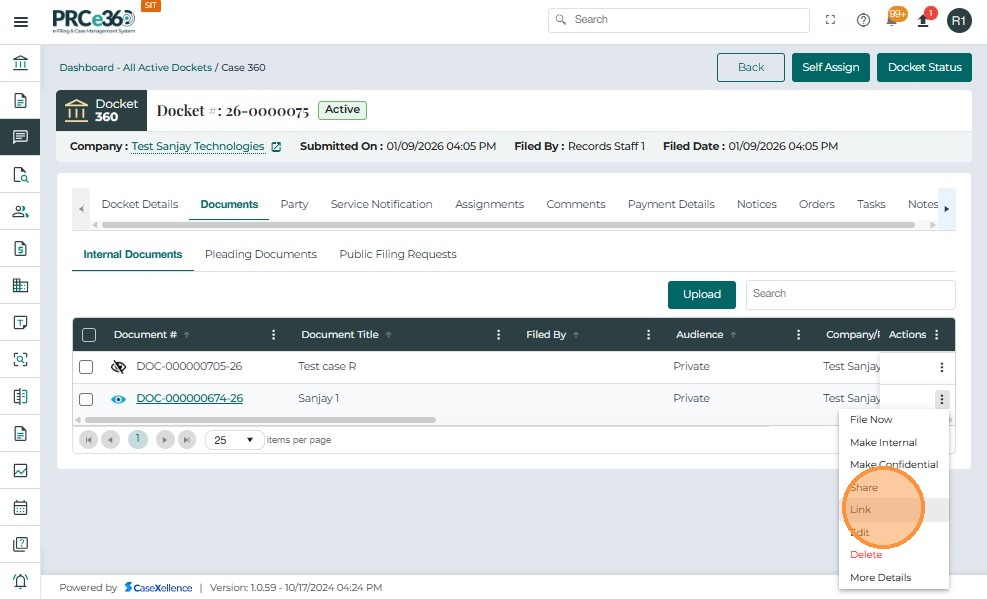Toggle eye visibility icon for DOC-000000674-26

[118, 399]
